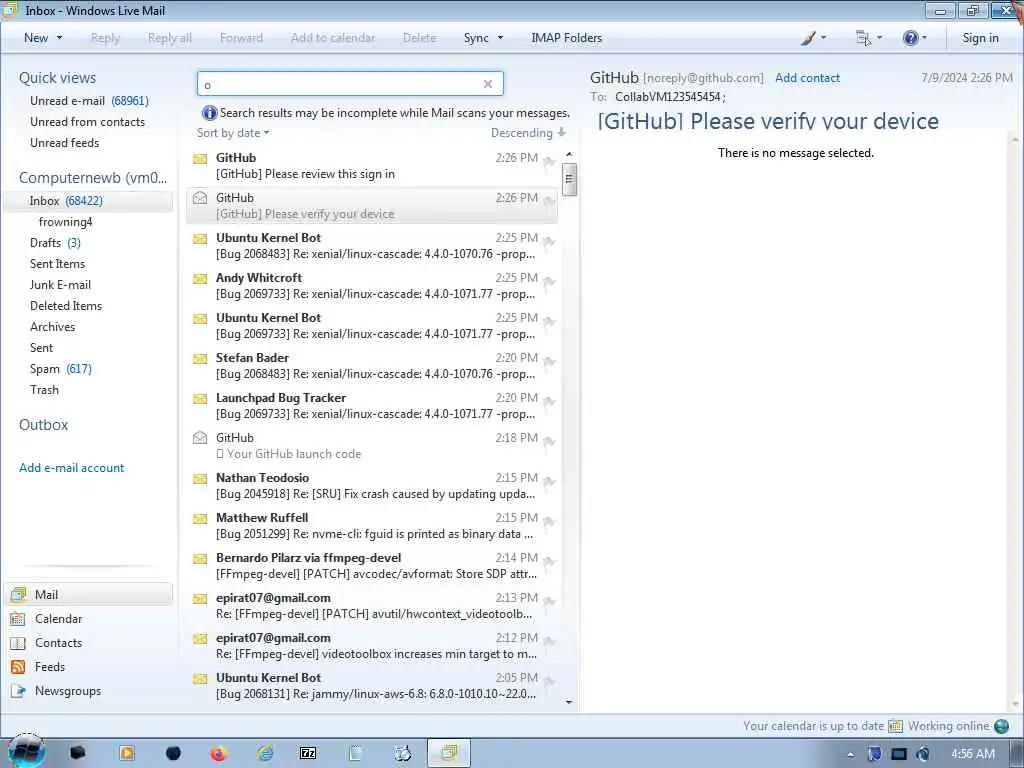This screenshot has width=1024, height=768.
Task: Flag the Stefan Bader message
Action: 549,362
